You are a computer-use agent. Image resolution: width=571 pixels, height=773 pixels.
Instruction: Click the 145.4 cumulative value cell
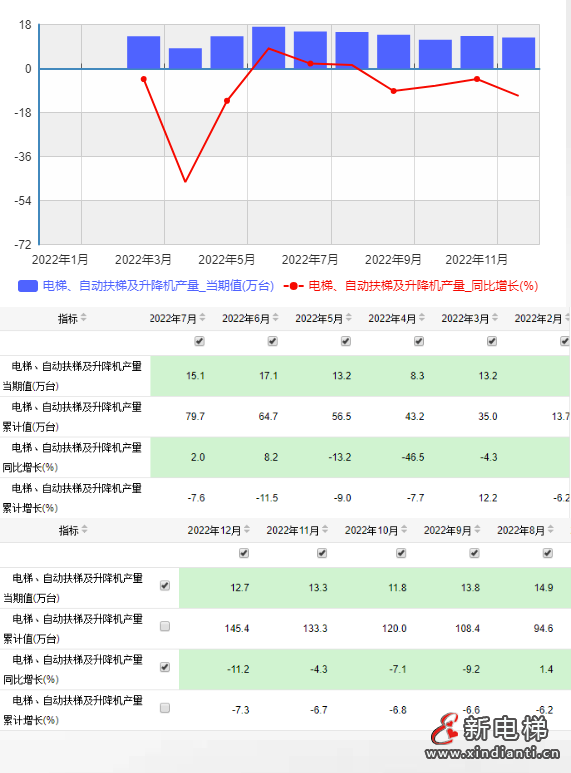(x=237, y=629)
